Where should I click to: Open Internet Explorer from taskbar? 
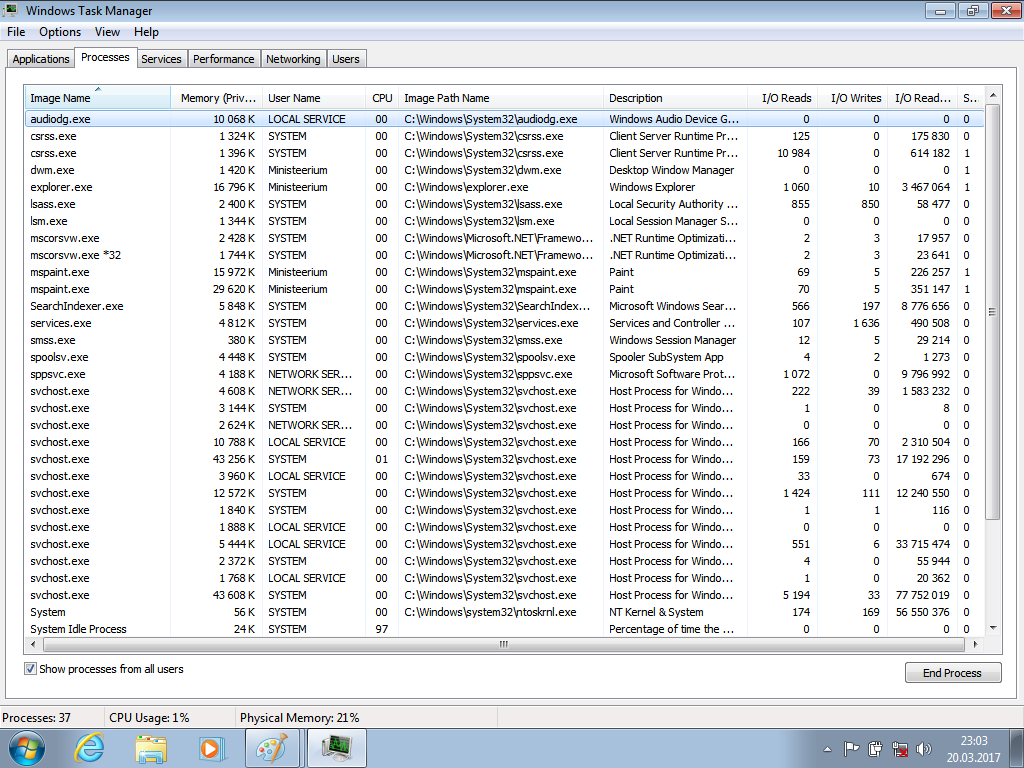pos(89,748)
